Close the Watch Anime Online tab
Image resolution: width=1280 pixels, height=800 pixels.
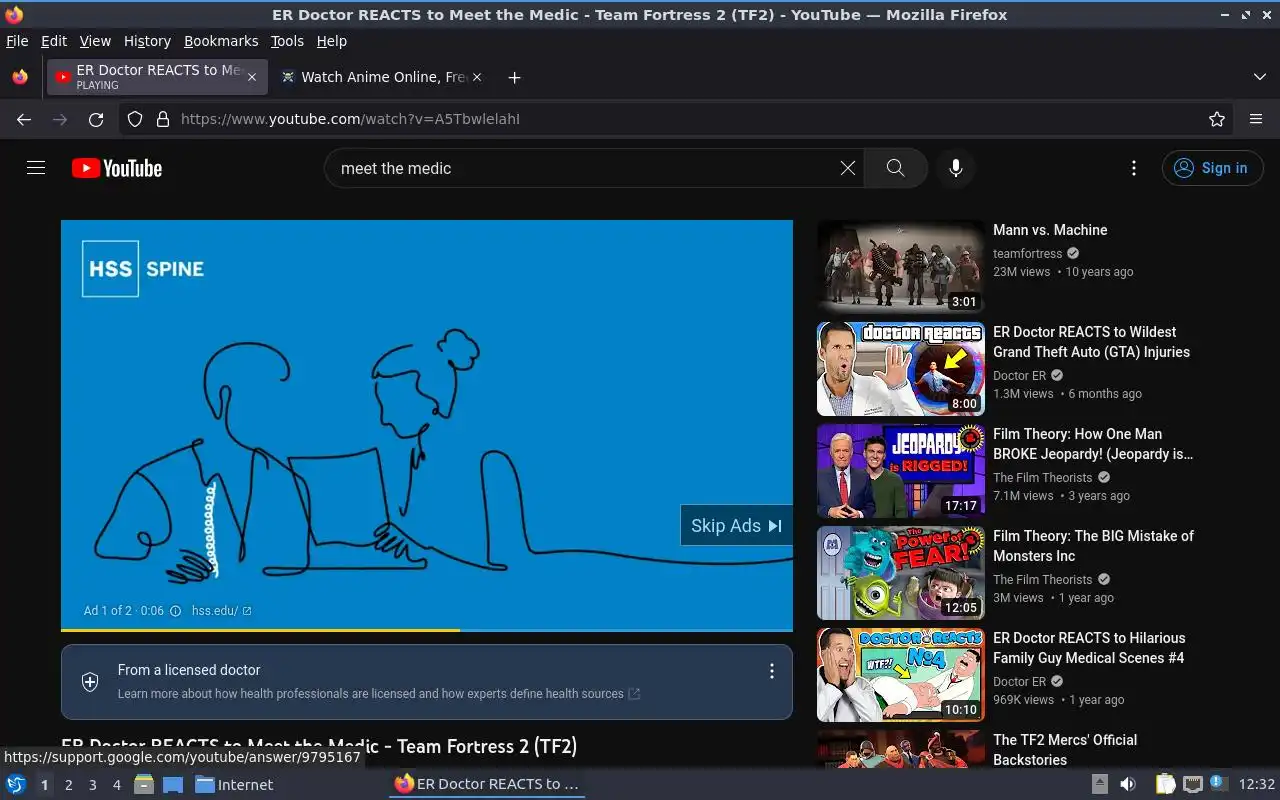477,77
